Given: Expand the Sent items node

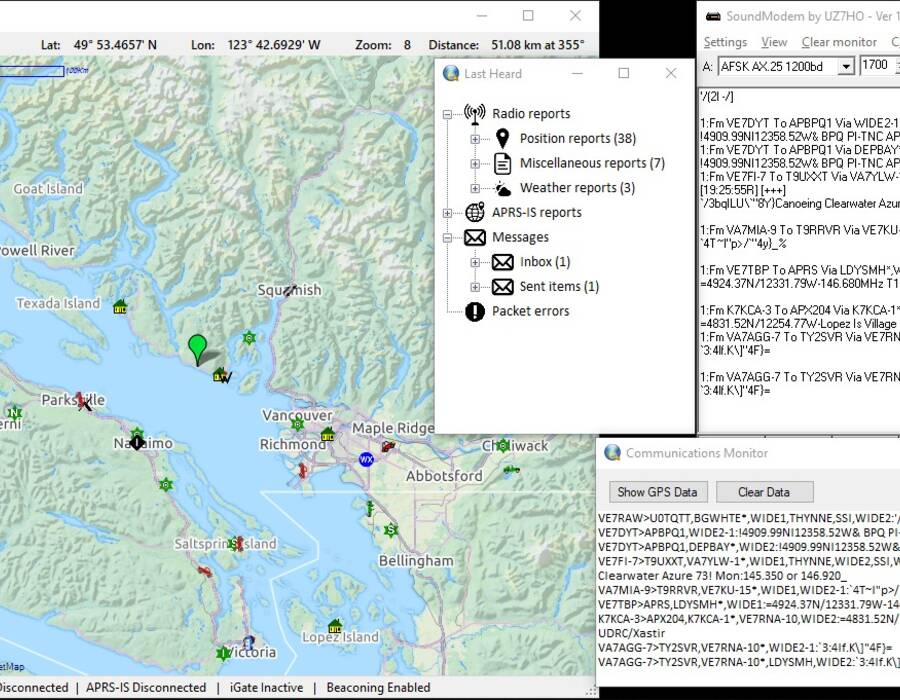Looking at the screenshot, I should pos(475,287).
